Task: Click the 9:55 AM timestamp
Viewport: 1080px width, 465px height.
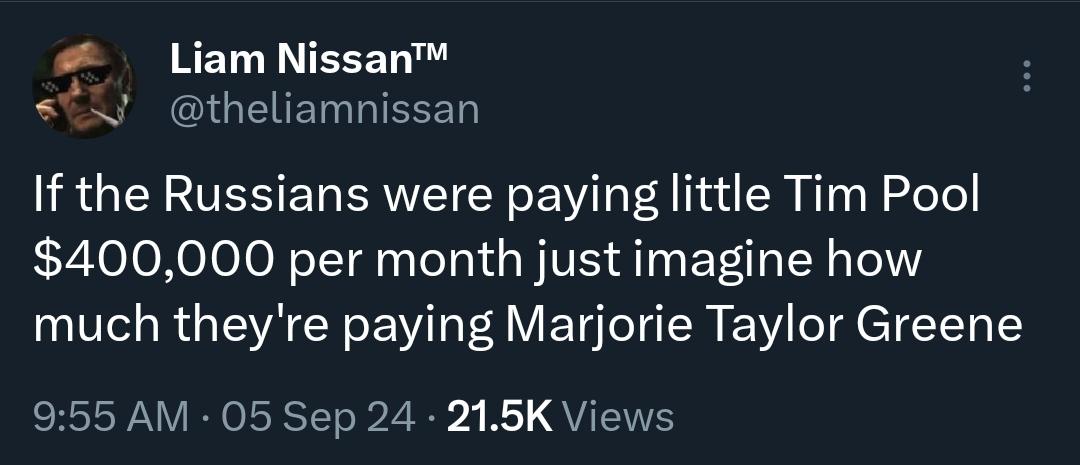Action: pos(111,417)
